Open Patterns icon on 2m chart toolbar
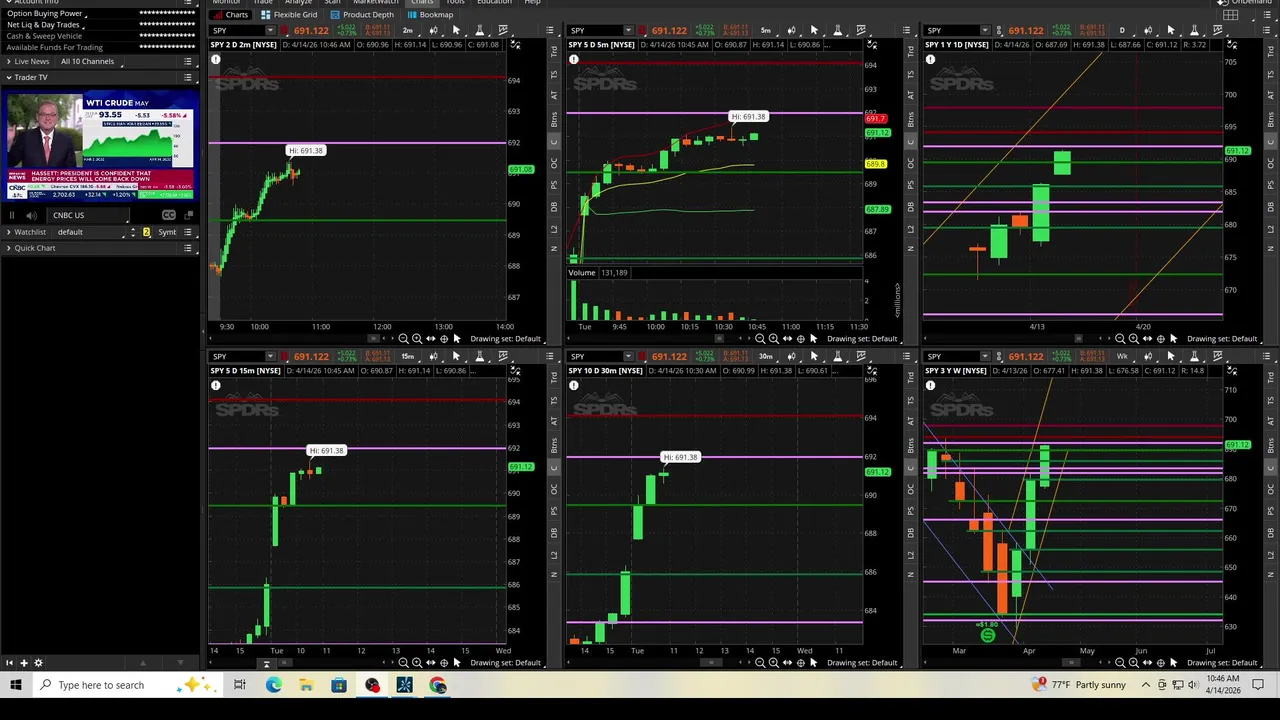The width and height of the screenshot is (1280, 720). click(503, 31)
